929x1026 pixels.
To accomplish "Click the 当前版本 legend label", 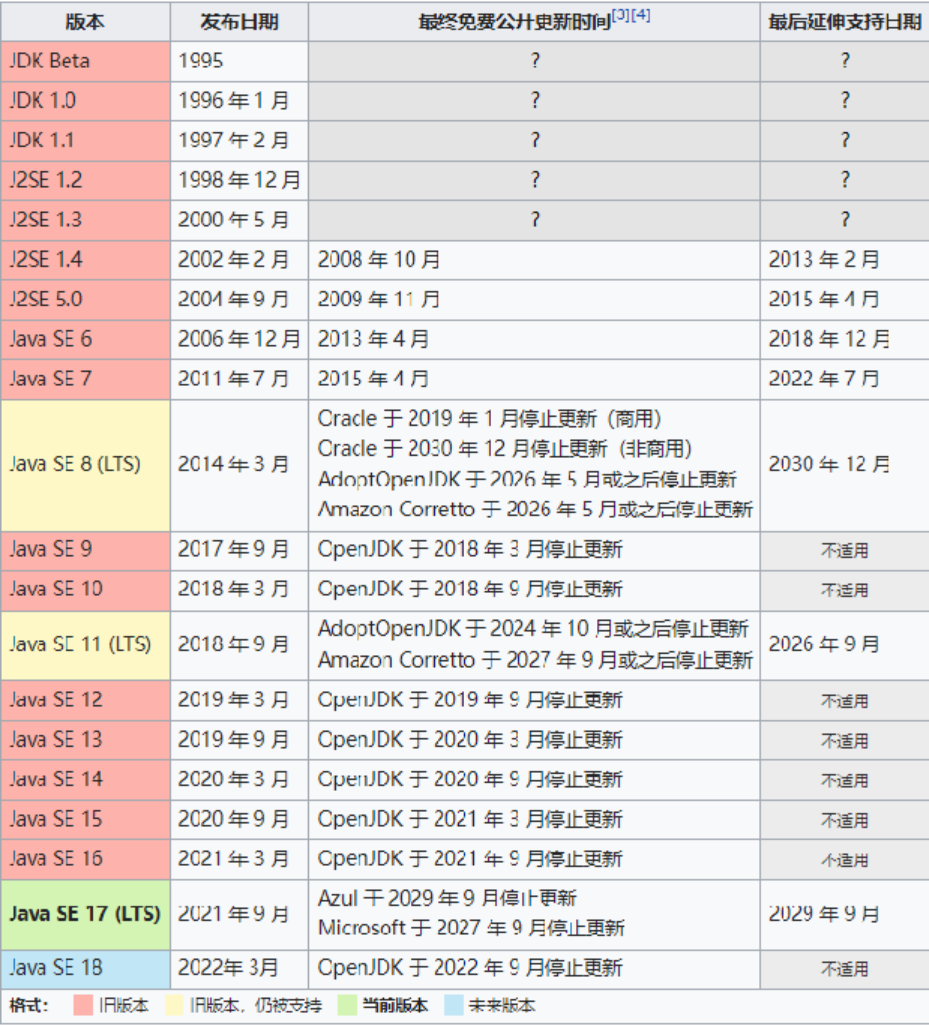I will pyautogui.click(x=395, y=1005).
